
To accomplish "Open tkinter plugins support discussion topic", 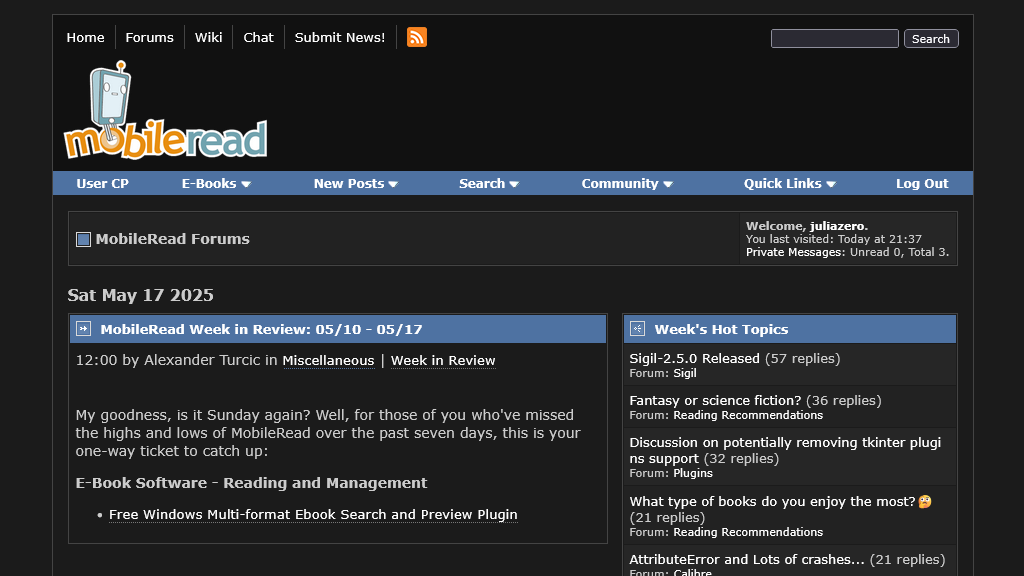I will tap(785, 451).
